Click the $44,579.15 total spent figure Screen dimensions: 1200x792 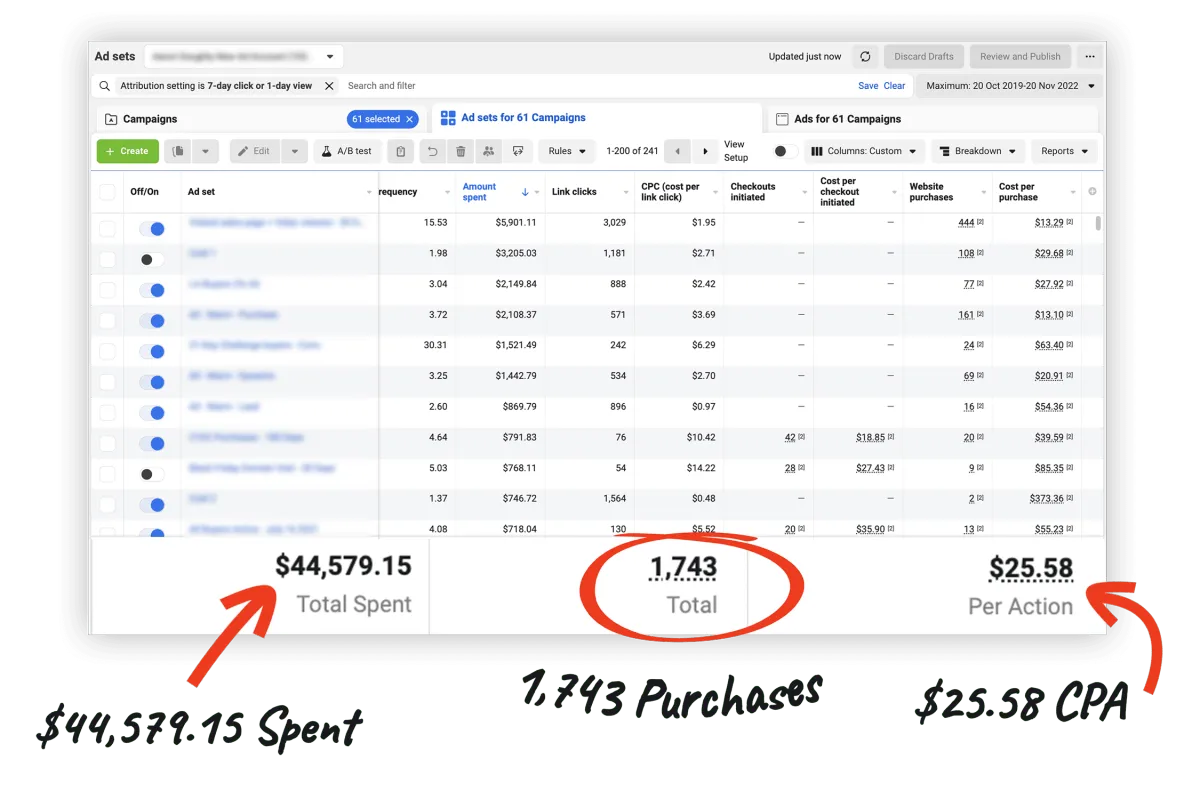point(343,566)
